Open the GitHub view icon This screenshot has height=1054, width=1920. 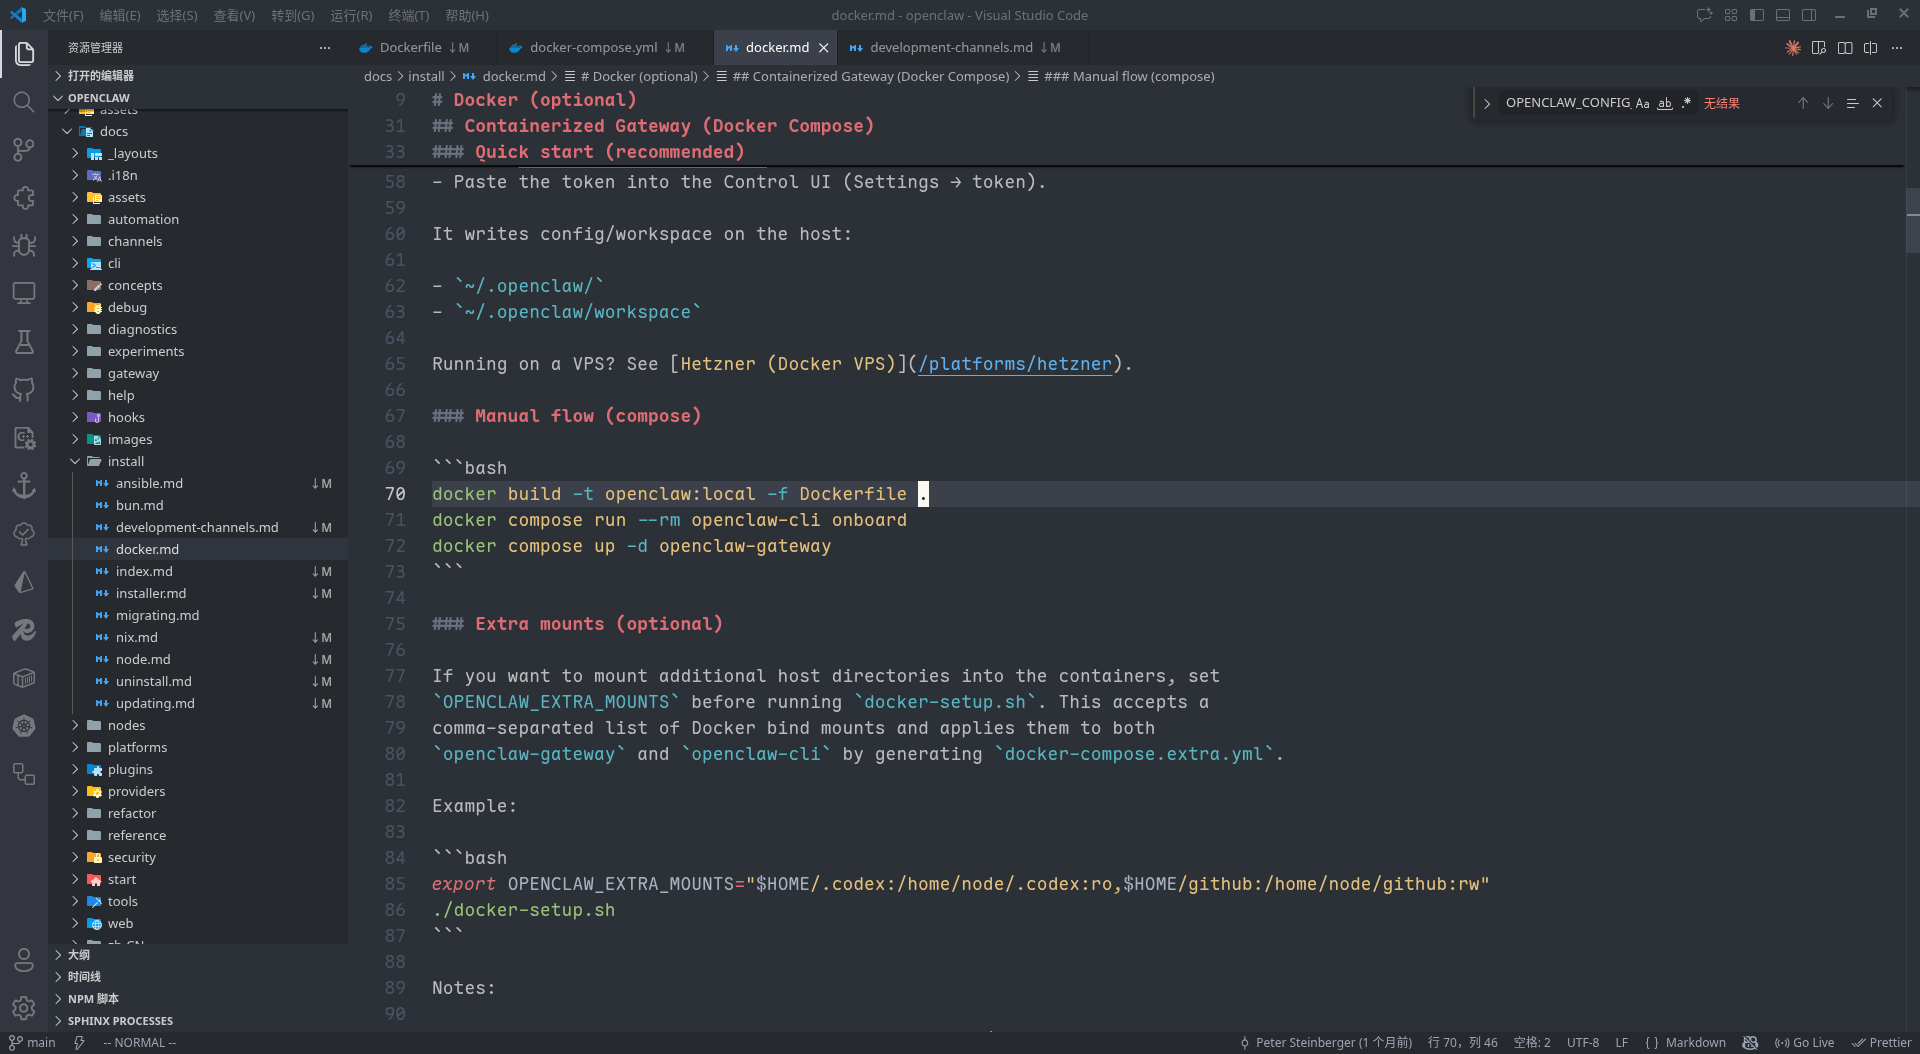24,390
